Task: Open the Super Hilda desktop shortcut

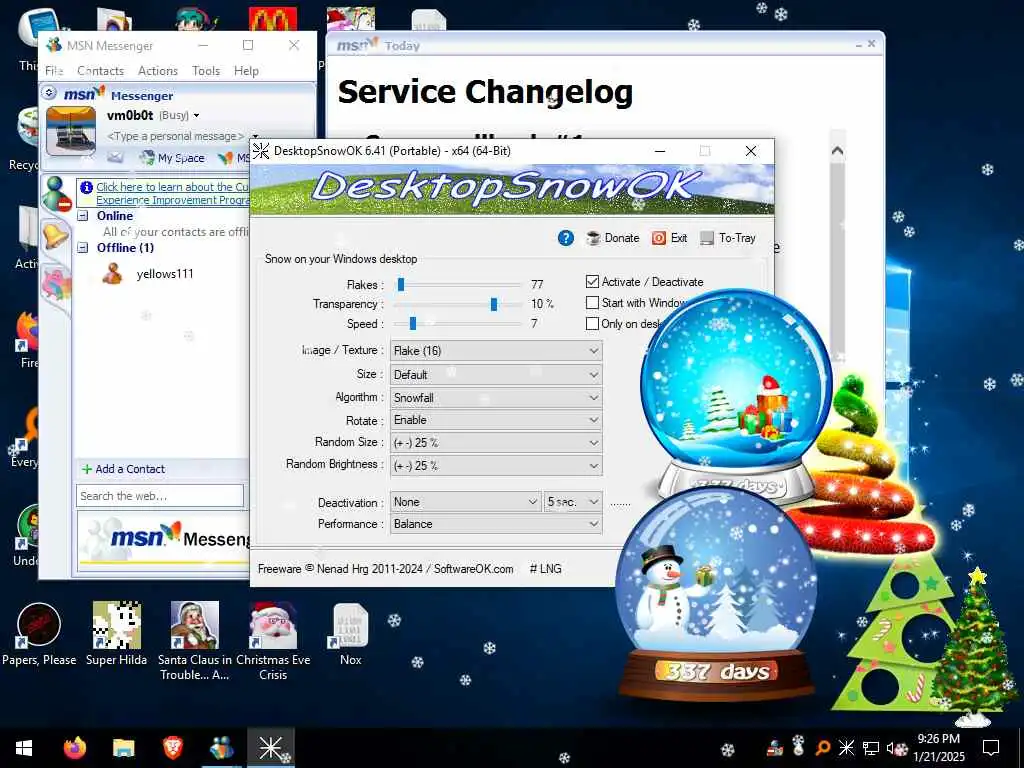Action: pyautogui.click(x=116, y=635)
